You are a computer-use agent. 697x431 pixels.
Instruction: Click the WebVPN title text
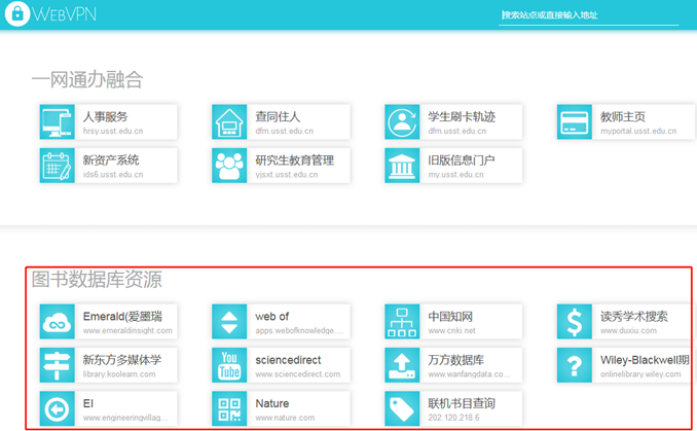[x=64, y=14]
